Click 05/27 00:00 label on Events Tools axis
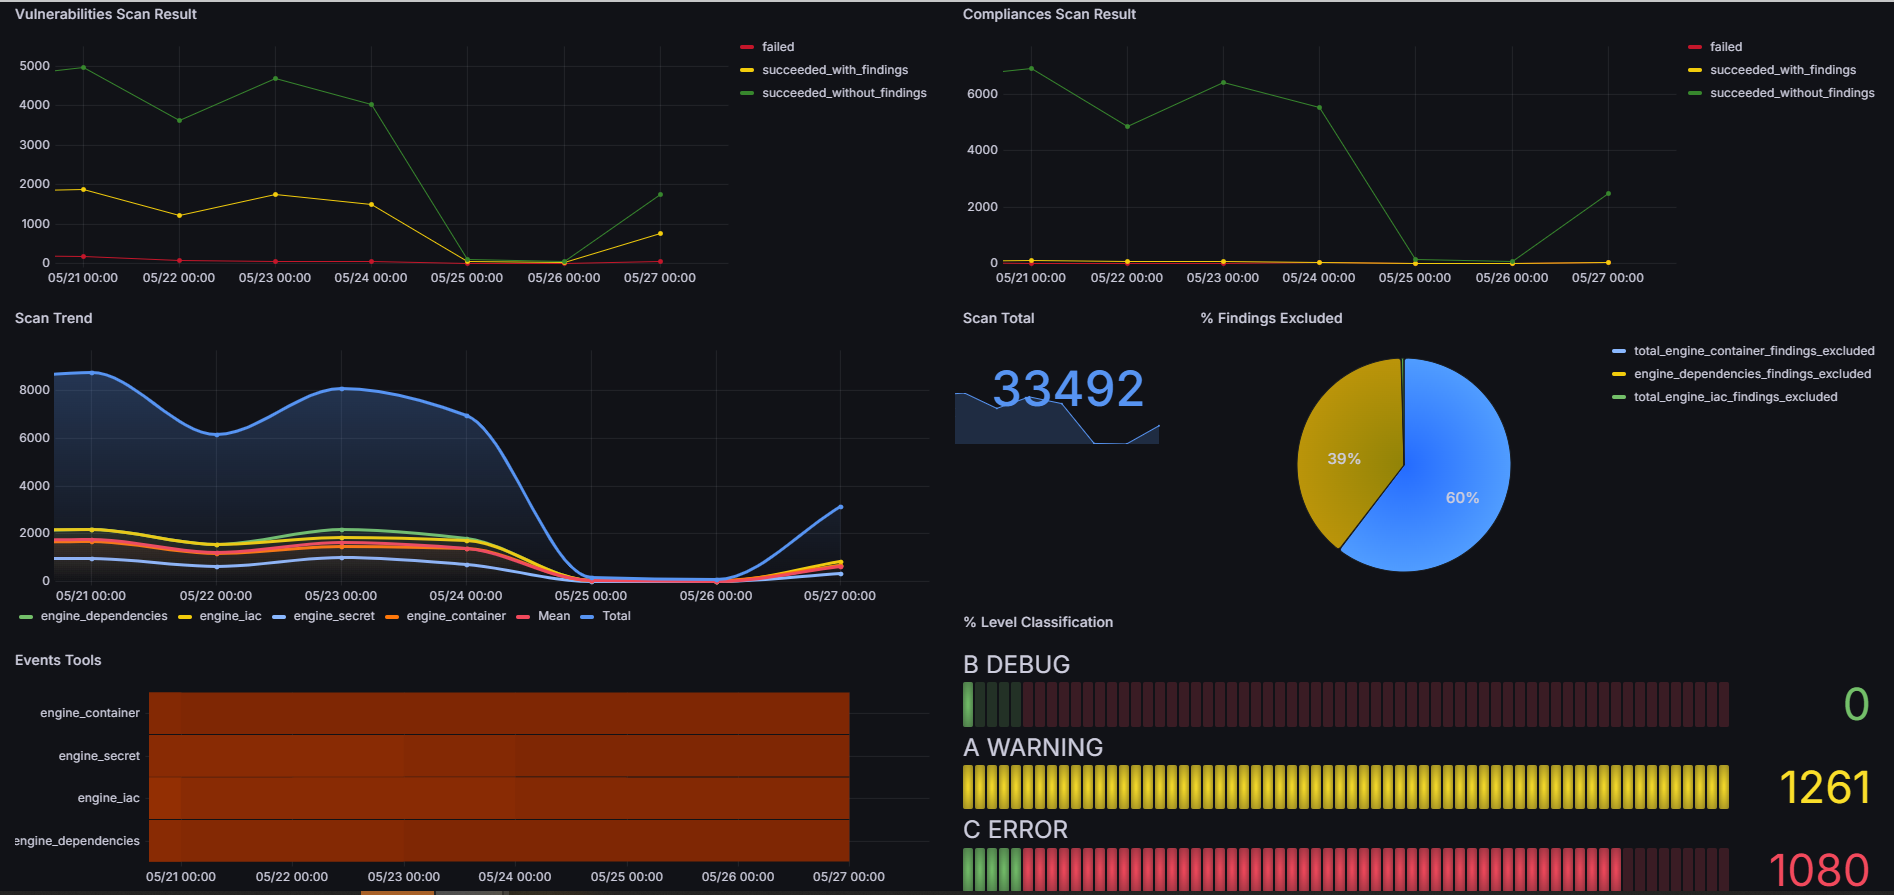The height and width of the screenshot is (895, 1894). click(848, 877)
